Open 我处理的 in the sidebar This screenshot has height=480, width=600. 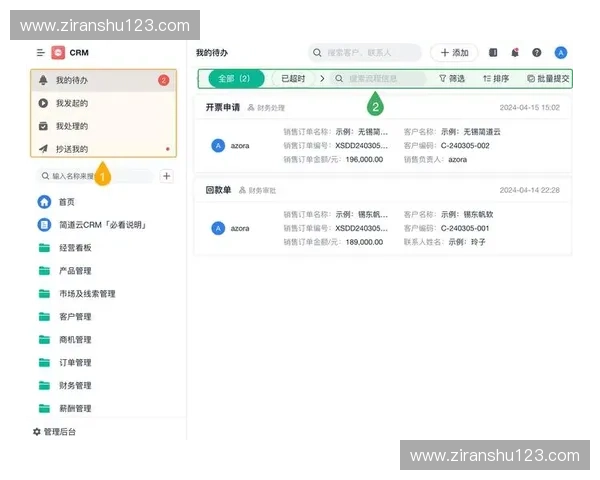pos(103,126)
